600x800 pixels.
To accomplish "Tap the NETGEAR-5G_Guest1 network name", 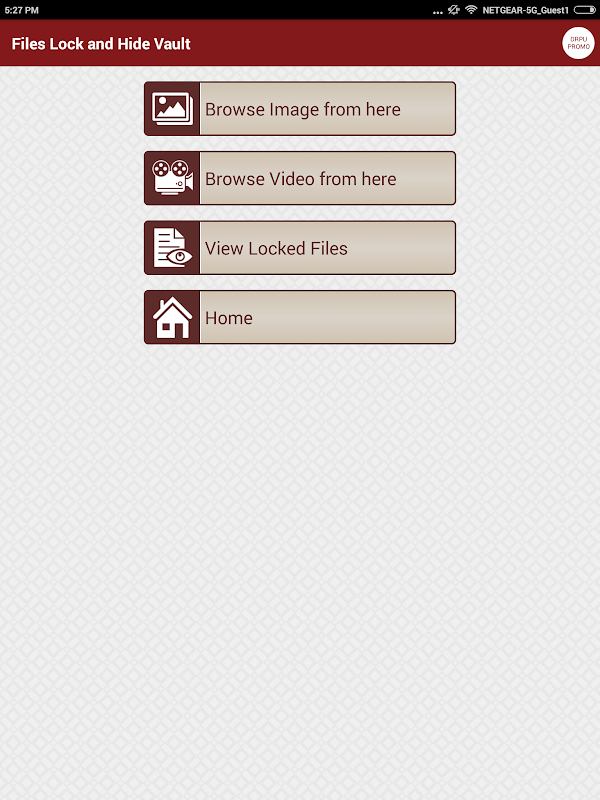I will click(x=525, y=10).
